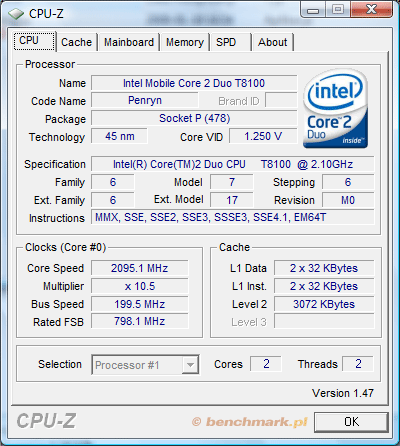Screen dimensions: 400x446
Task: Select the CPU tab
Action: tap(34, 41)
